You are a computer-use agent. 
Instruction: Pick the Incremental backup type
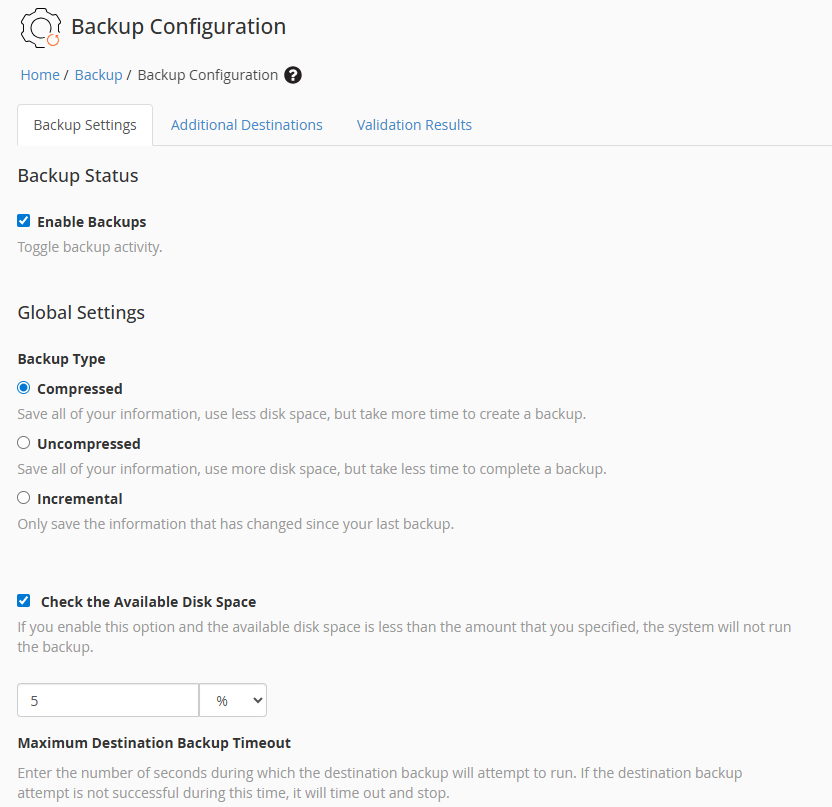(x=23, y=498)
